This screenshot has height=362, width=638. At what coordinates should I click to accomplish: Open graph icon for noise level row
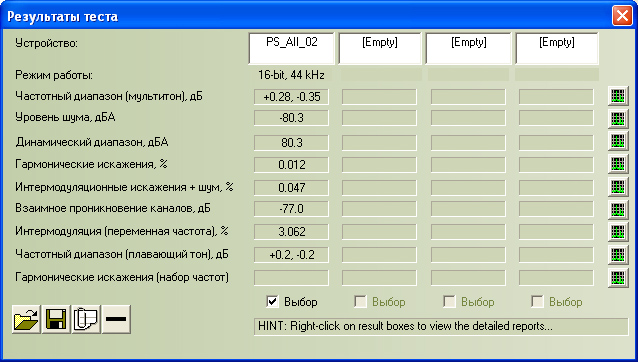[x=618, y=119]
